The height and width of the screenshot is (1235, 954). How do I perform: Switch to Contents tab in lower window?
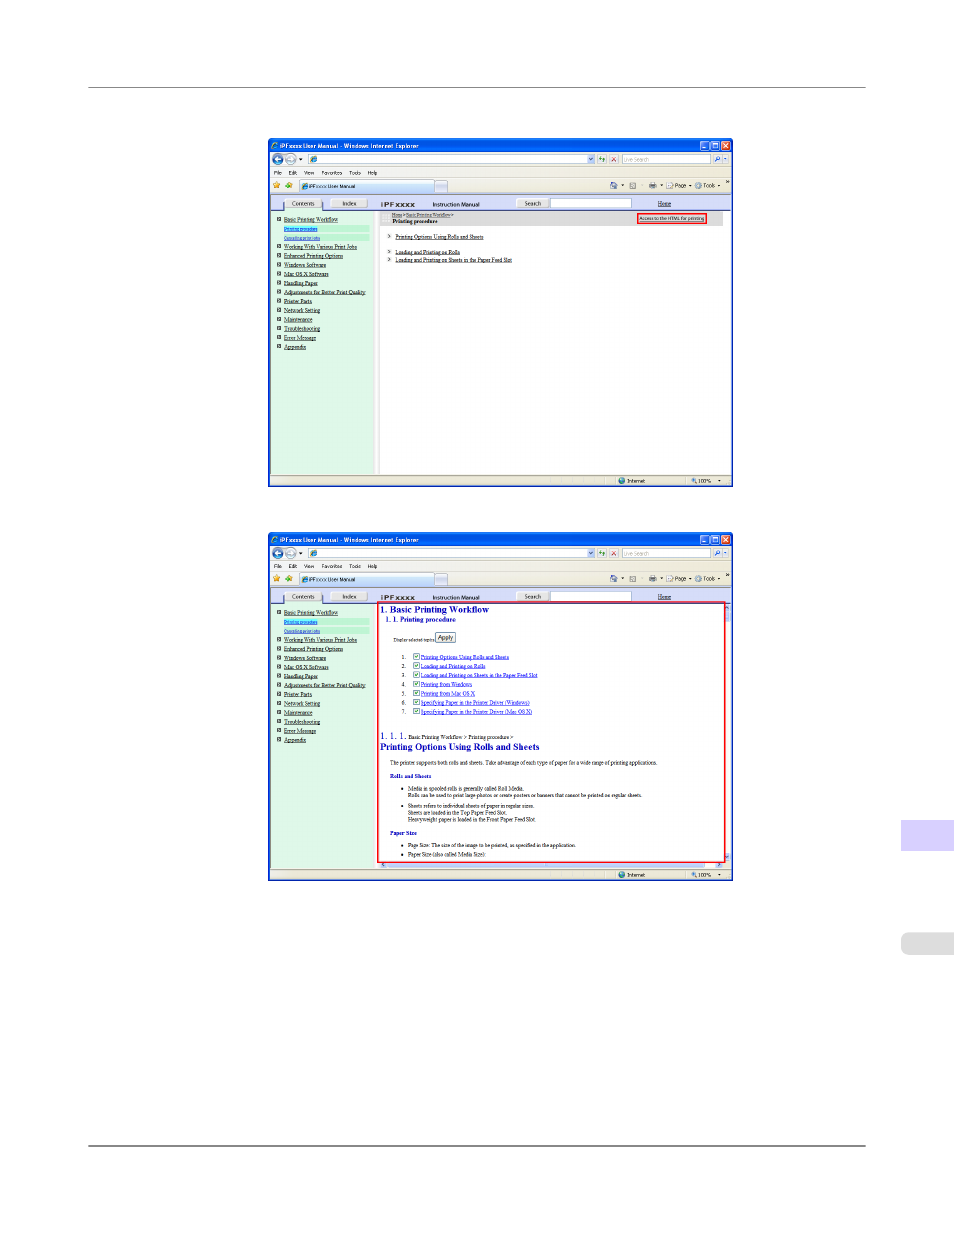(x=303, y=597)
